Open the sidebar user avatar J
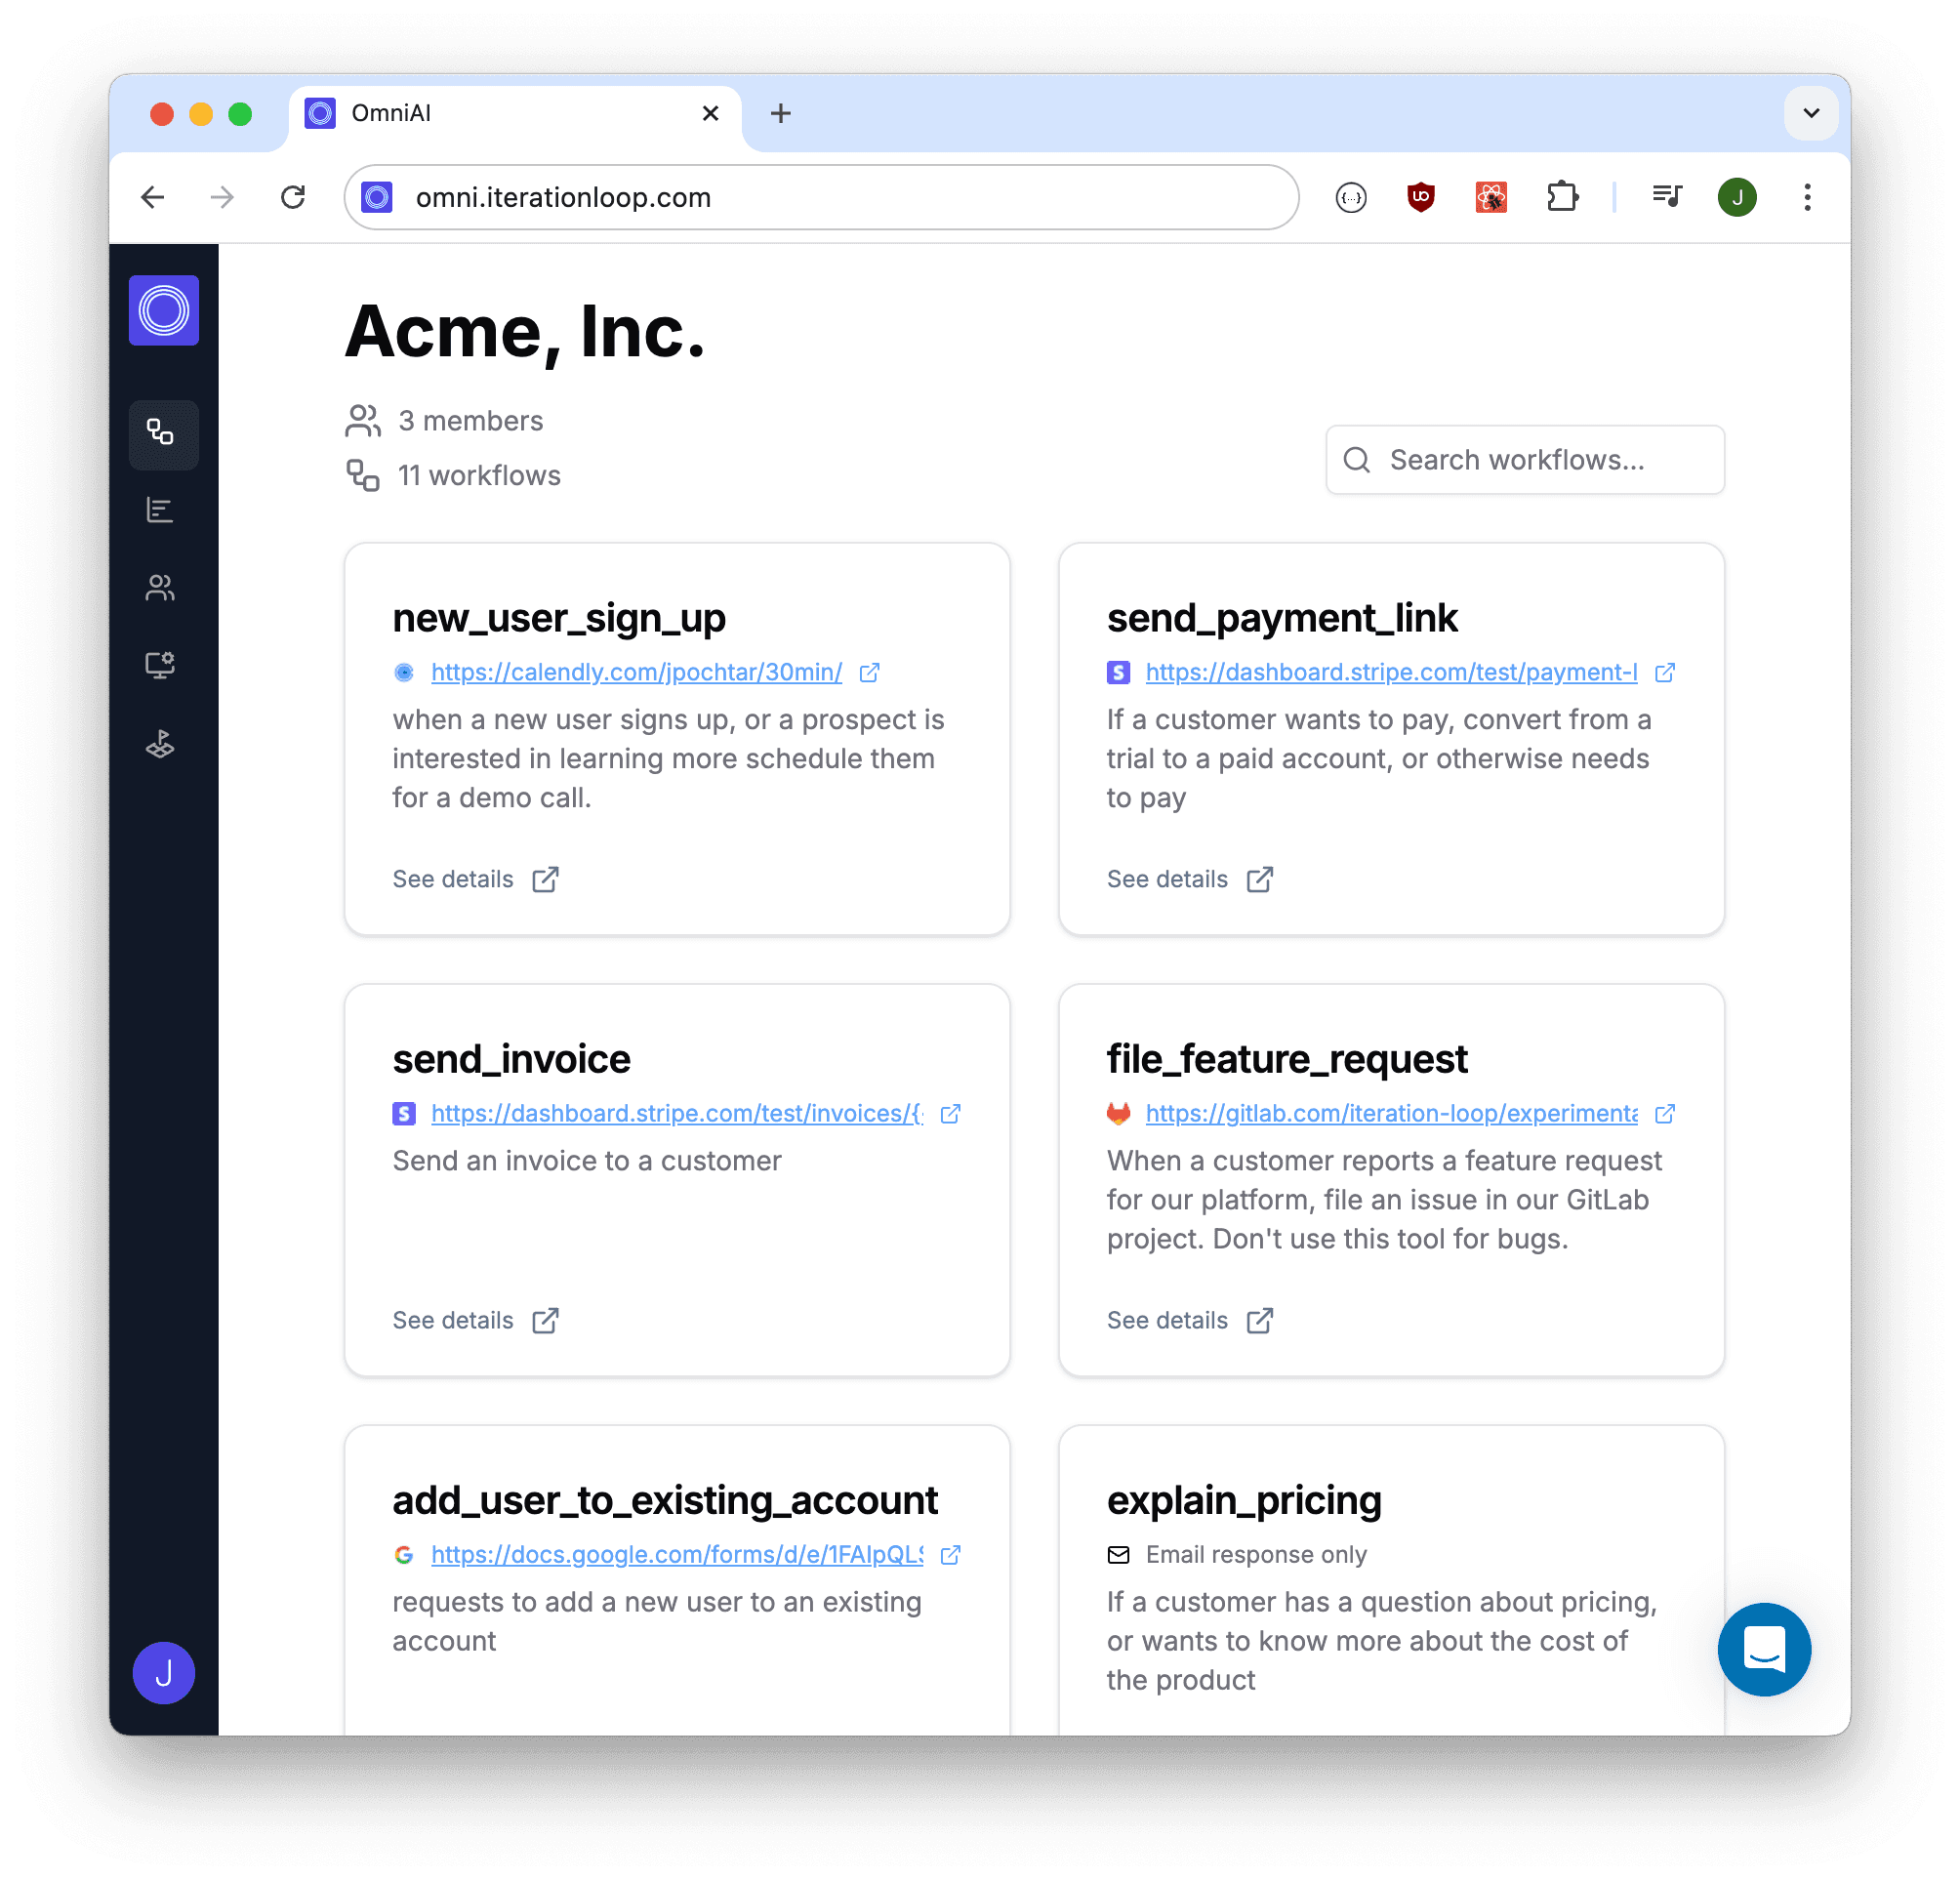This screenshot has height=1880, width=1960. (163, 1673)
